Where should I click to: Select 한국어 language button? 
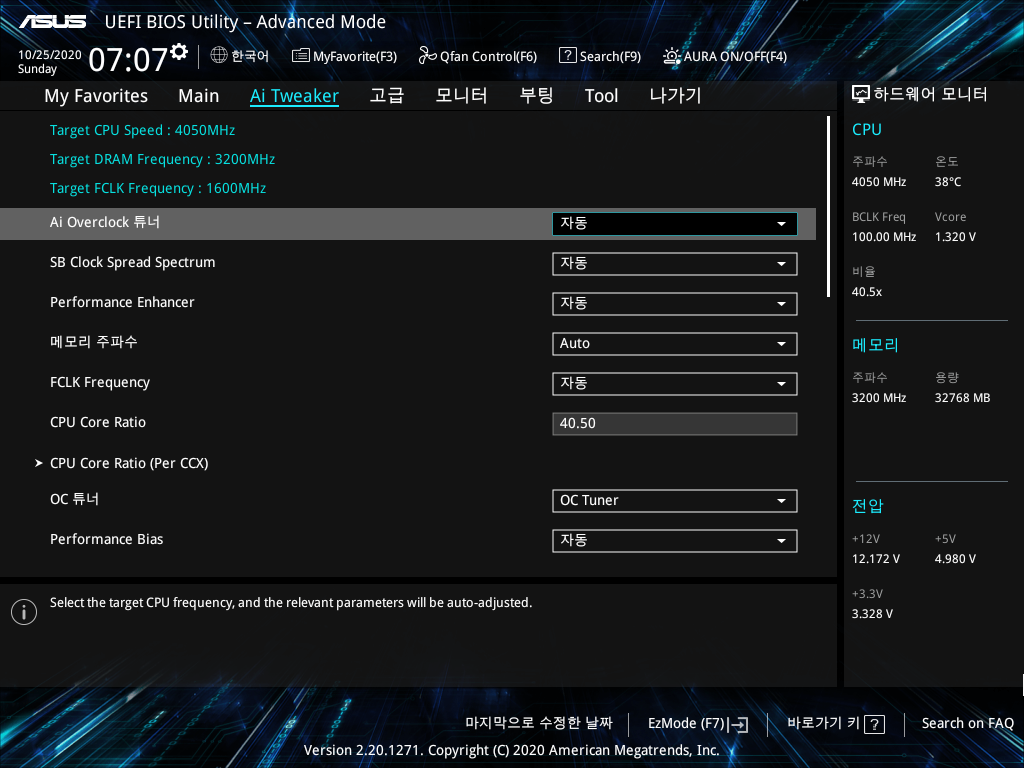tap(240, 56)
